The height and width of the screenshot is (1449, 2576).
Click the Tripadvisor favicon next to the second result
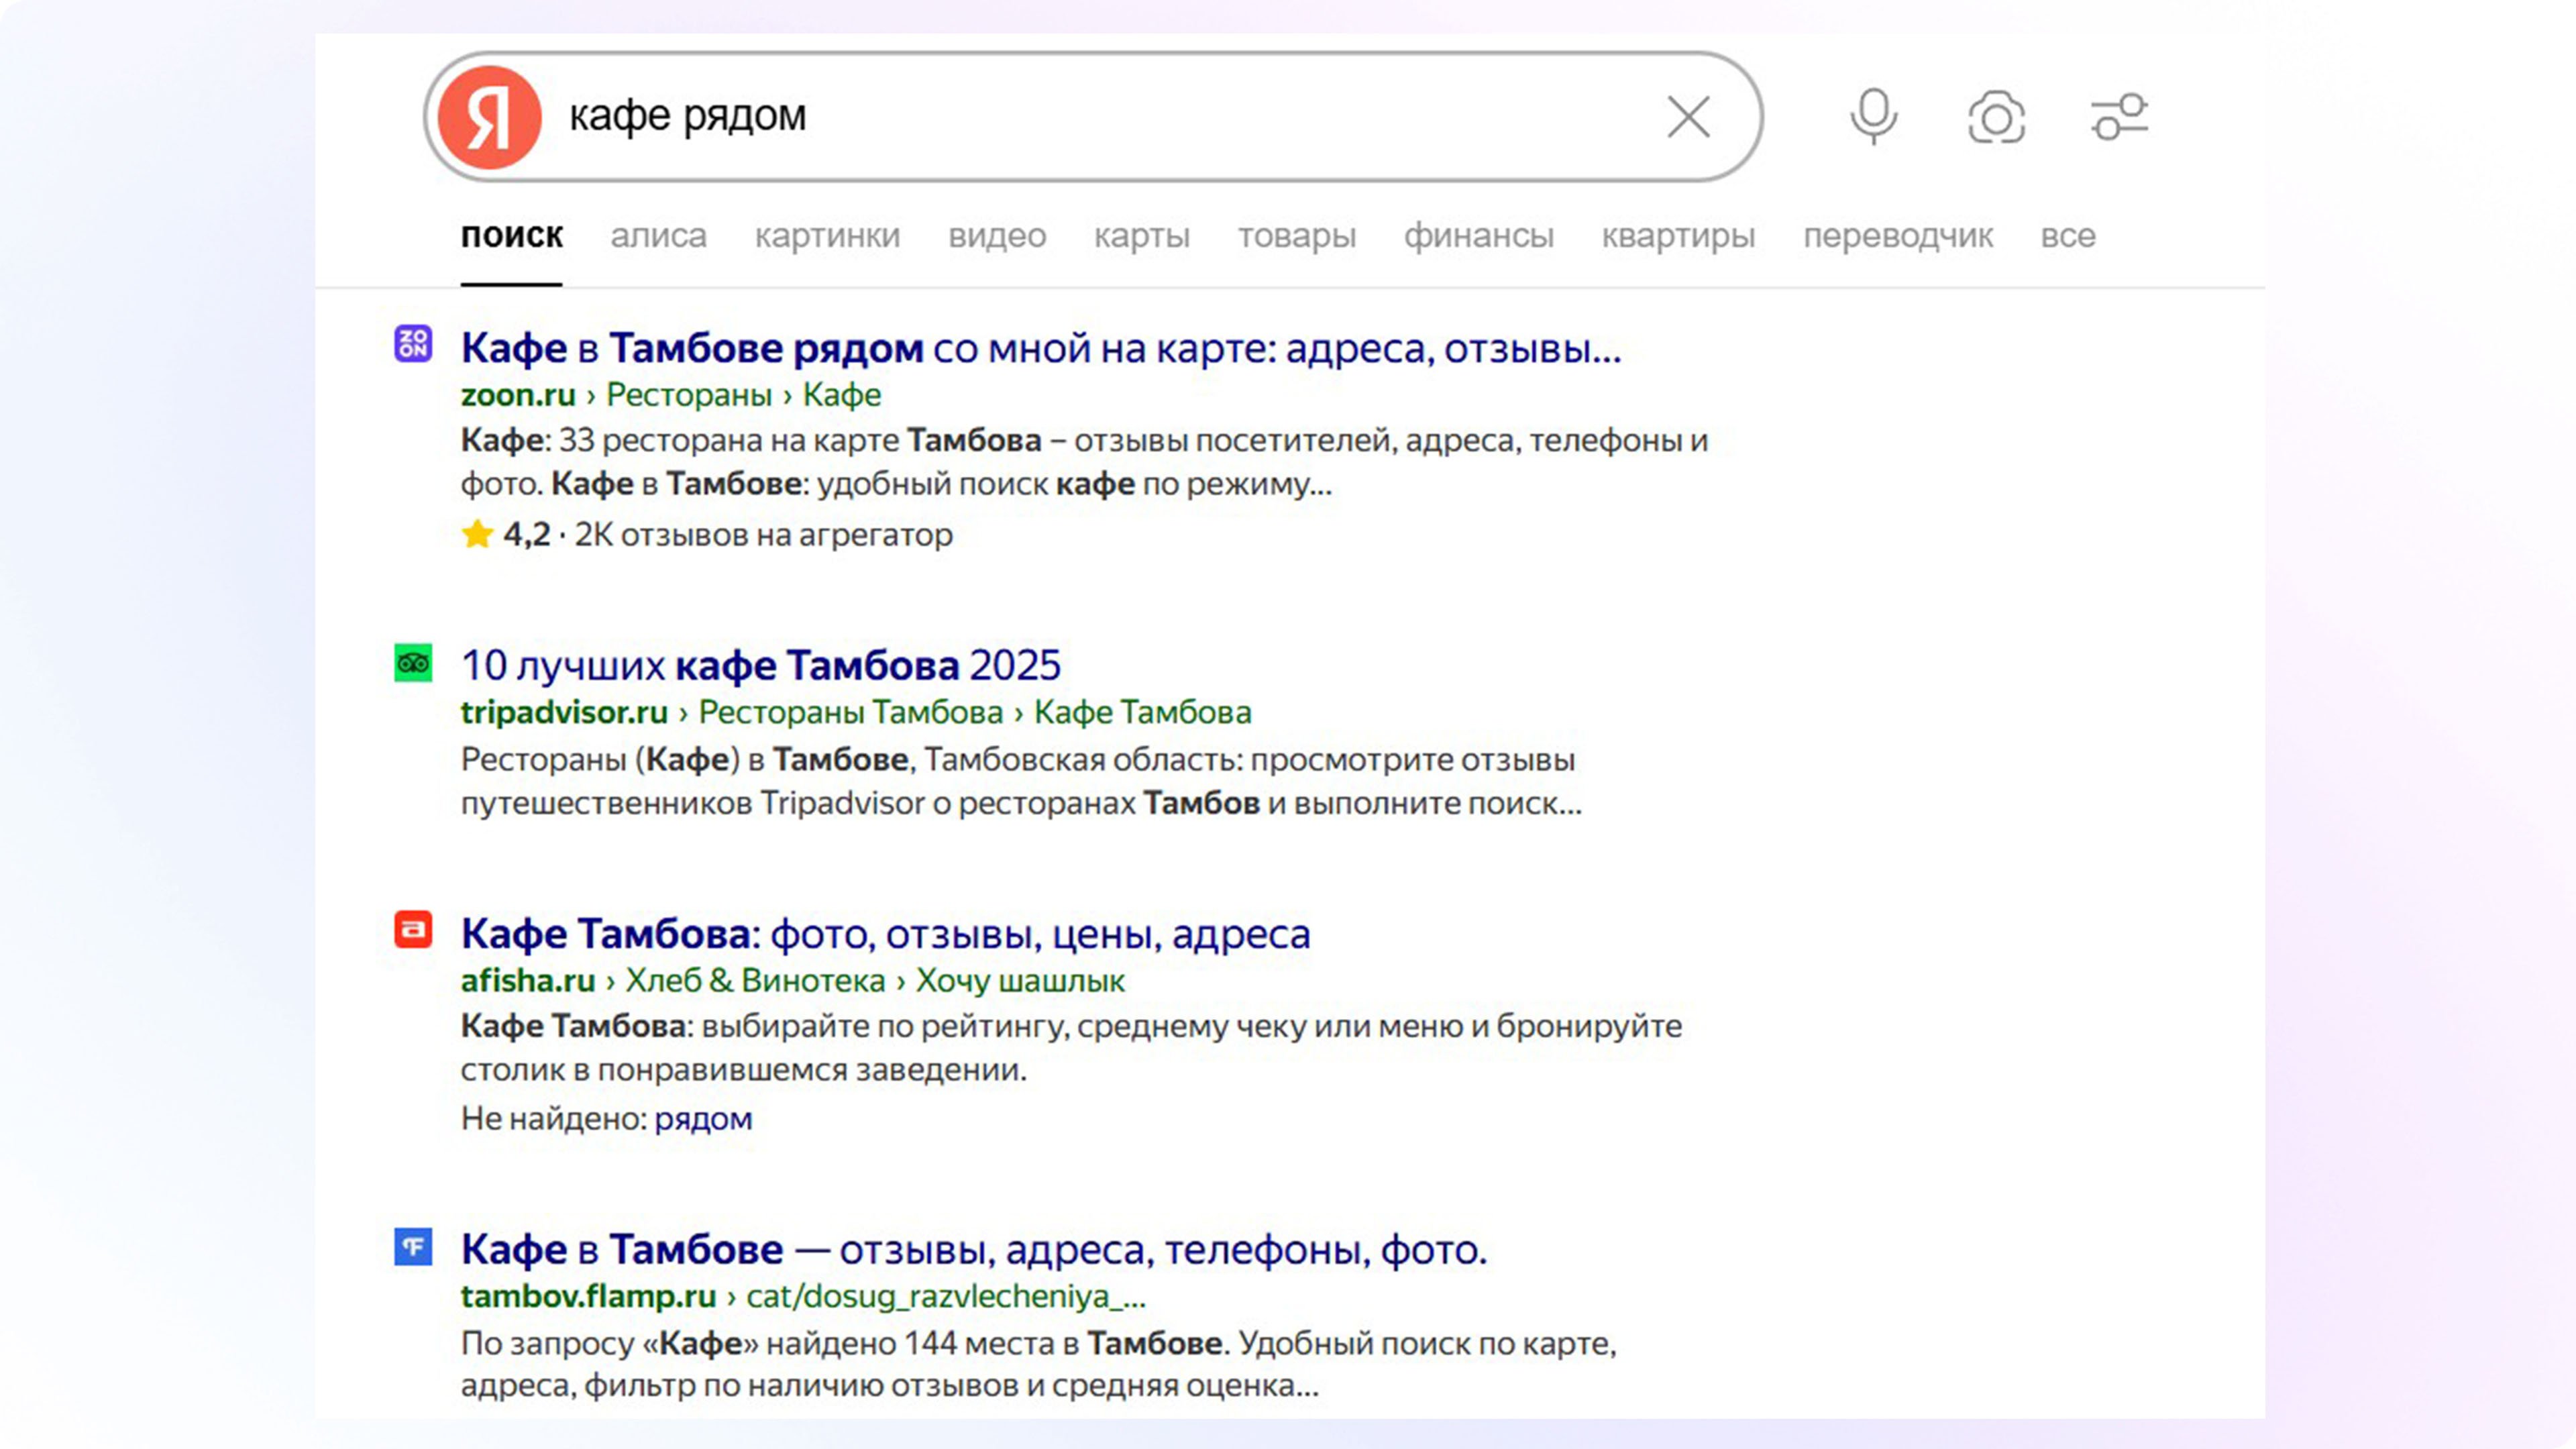[413, 663]
